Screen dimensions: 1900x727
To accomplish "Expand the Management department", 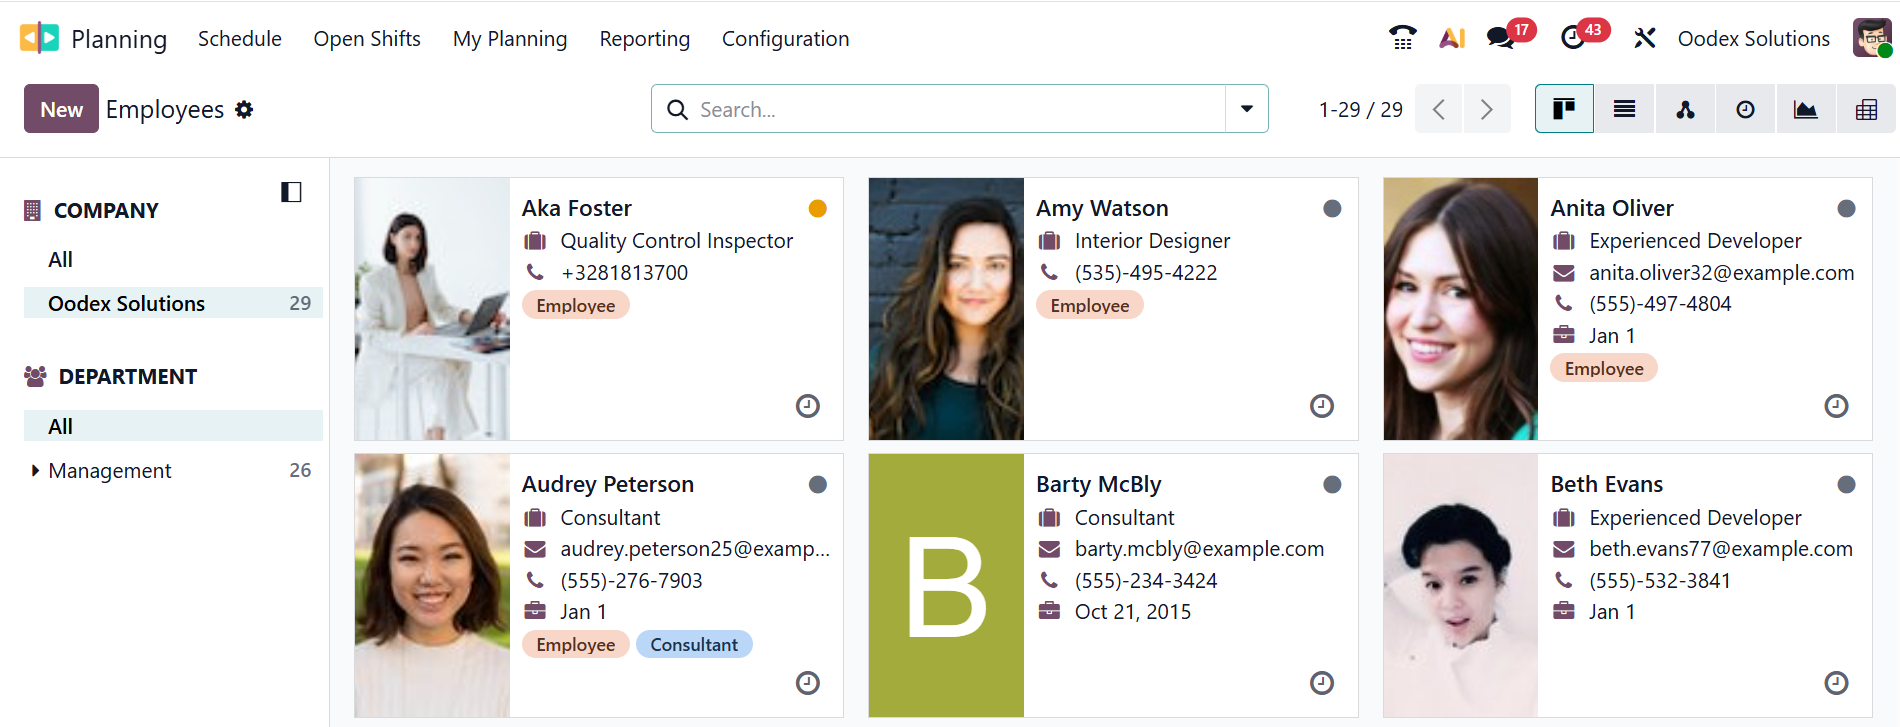I will [x=35, y=470].
